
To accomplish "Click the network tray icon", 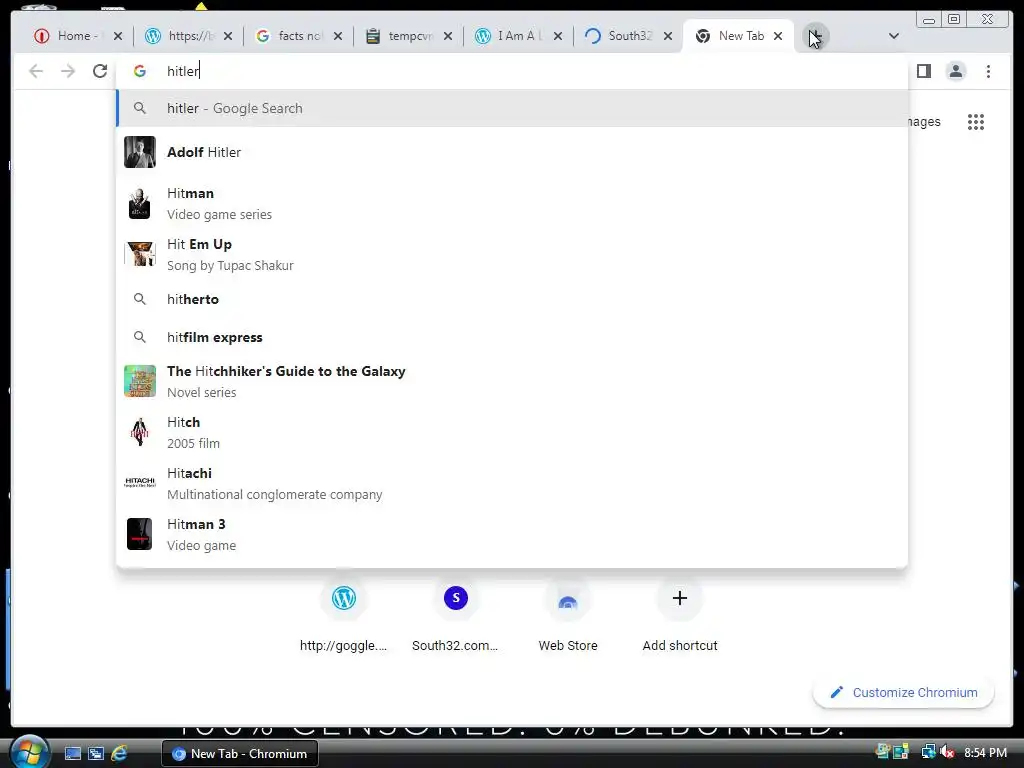I will tap(928, 753).
